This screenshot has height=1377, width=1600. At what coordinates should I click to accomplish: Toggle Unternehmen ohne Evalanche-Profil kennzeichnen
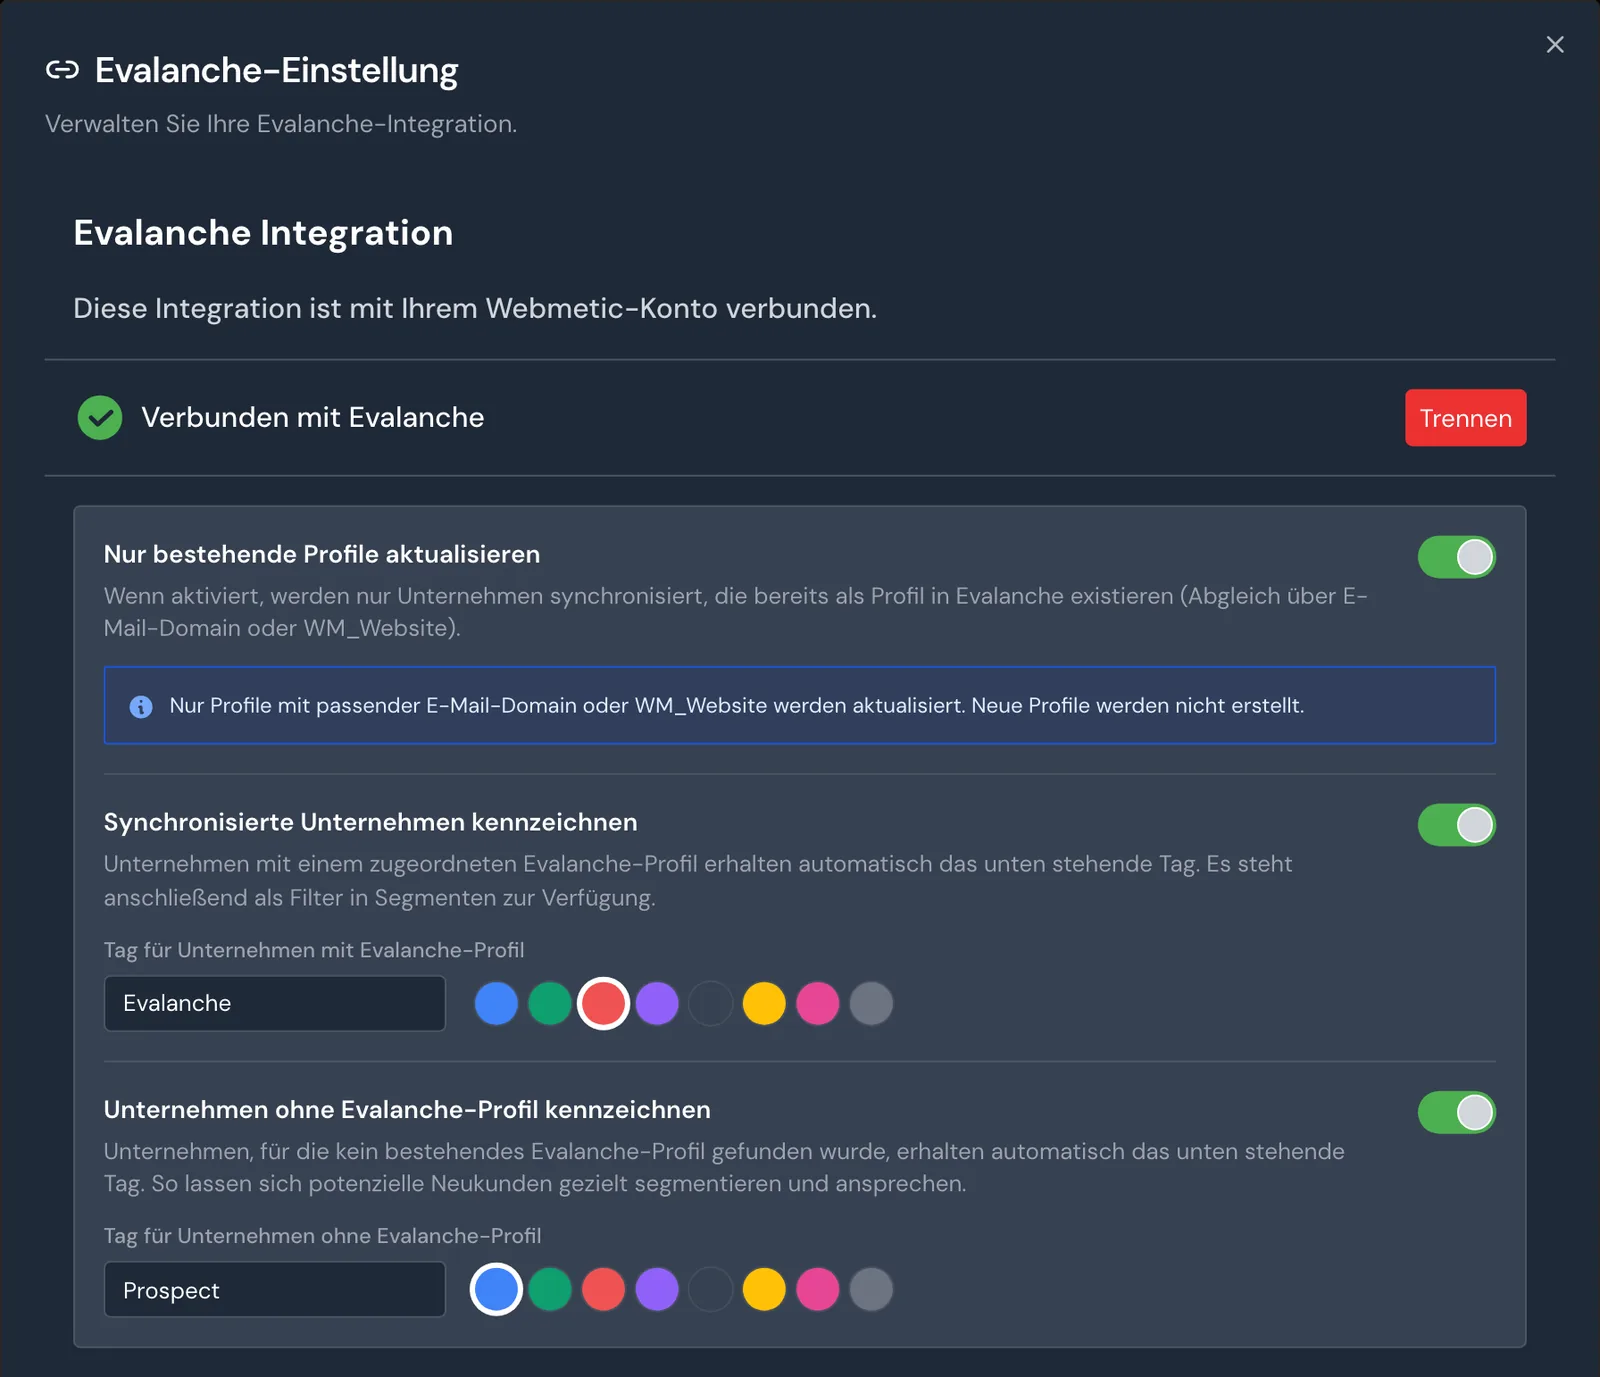pos(1456,1112)
